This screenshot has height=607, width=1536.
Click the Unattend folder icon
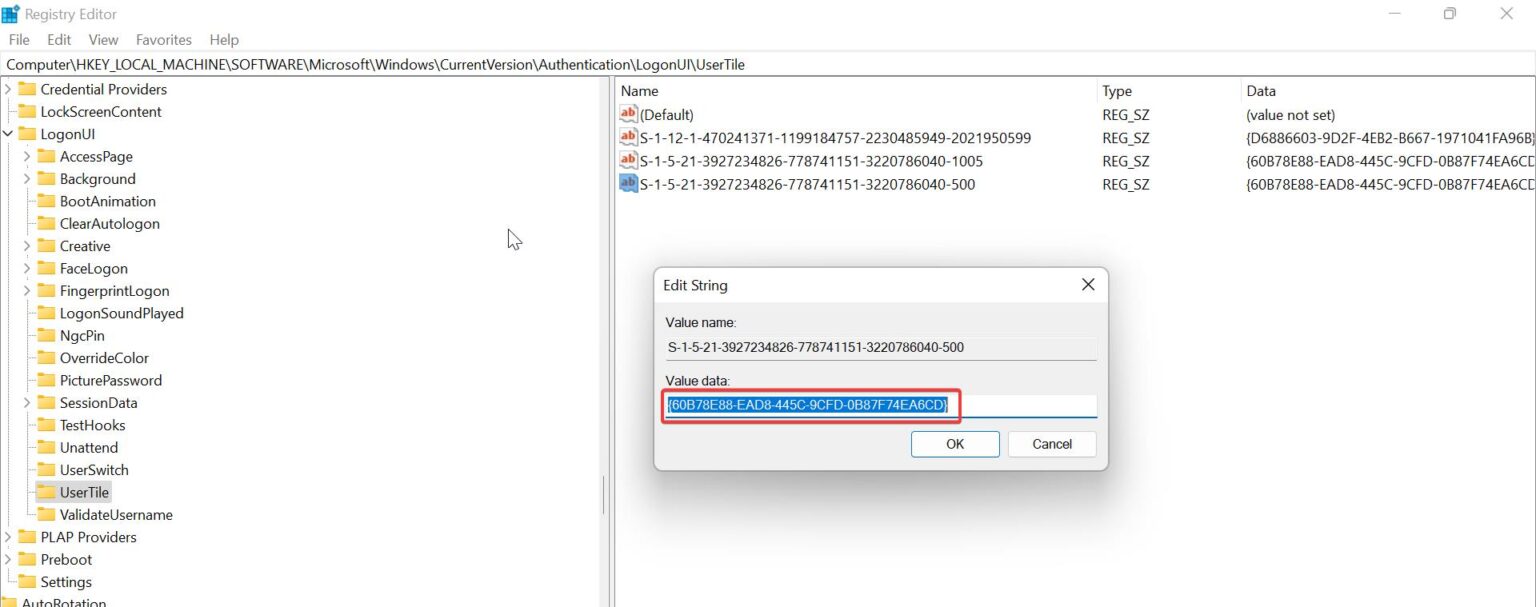(x=46, y=447)
